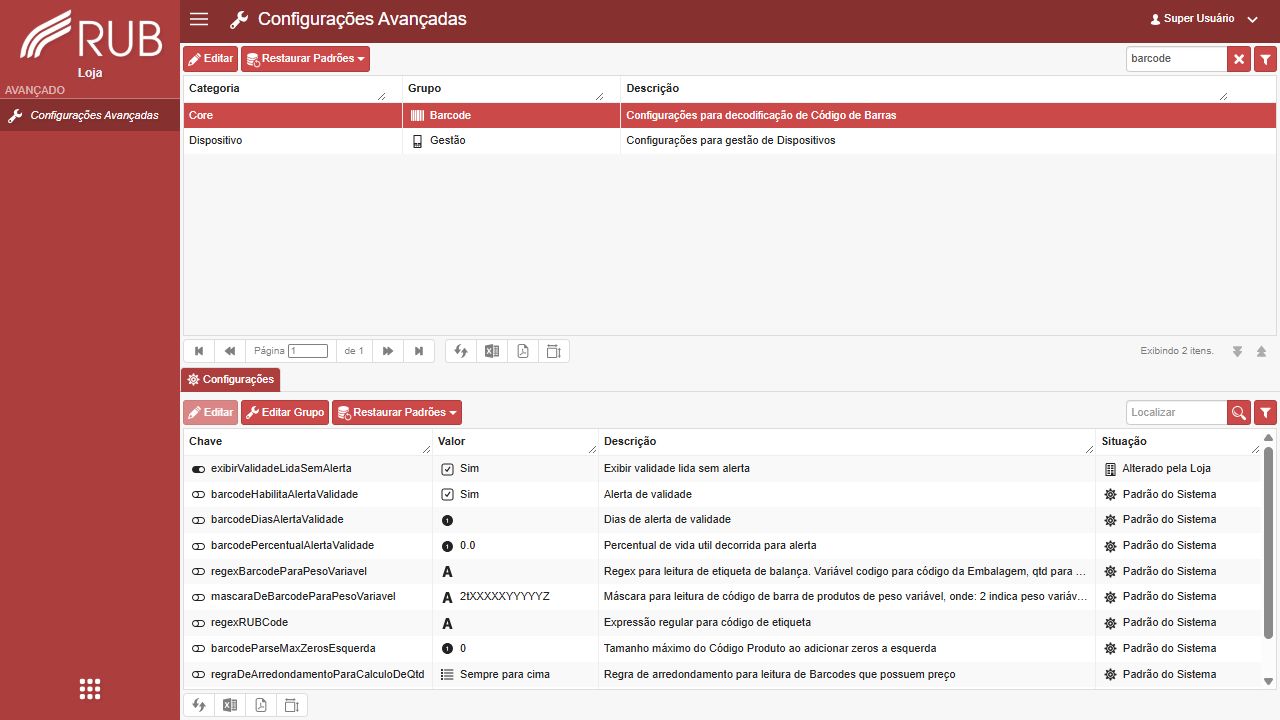Toggle the switch icon beside regexRUBCode
This screenshot has width=1280, height=720.
coord(198,623)
